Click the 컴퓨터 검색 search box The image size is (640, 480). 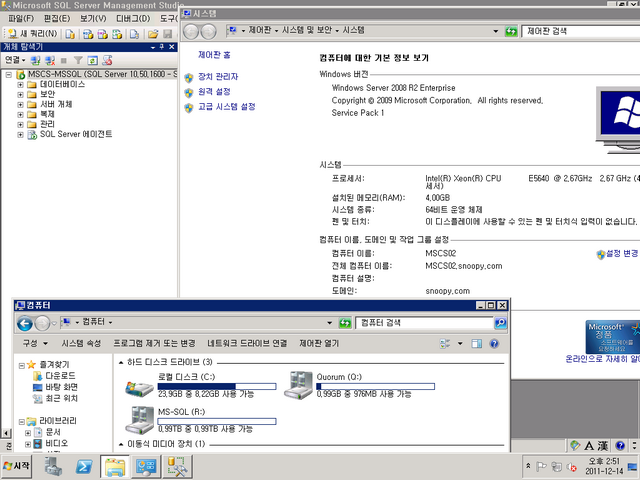pos(424,323)
